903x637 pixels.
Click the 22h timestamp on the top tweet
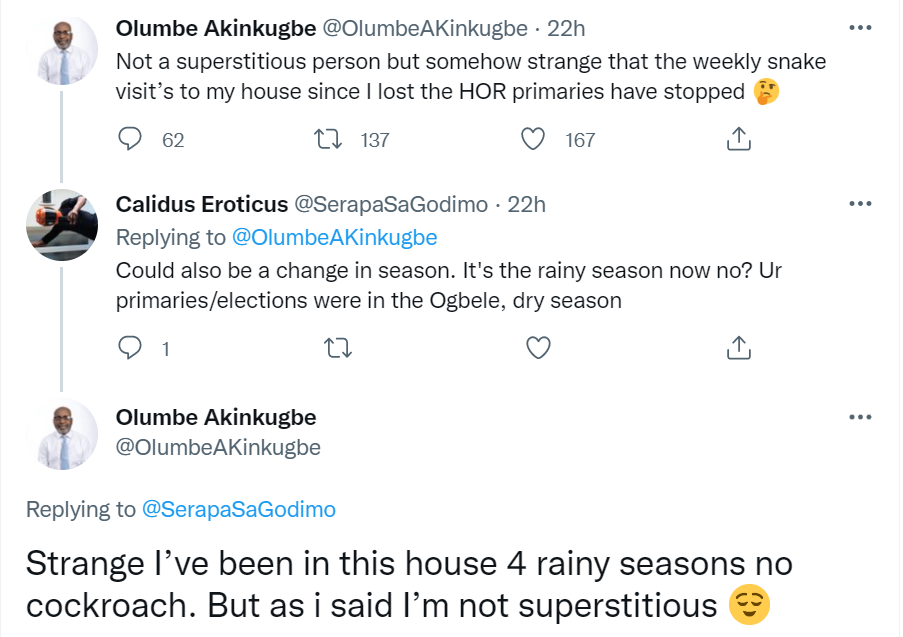click(568, 28)
